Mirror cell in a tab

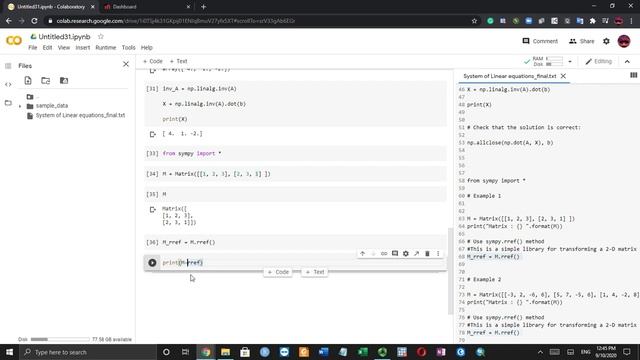click(416, 253)
